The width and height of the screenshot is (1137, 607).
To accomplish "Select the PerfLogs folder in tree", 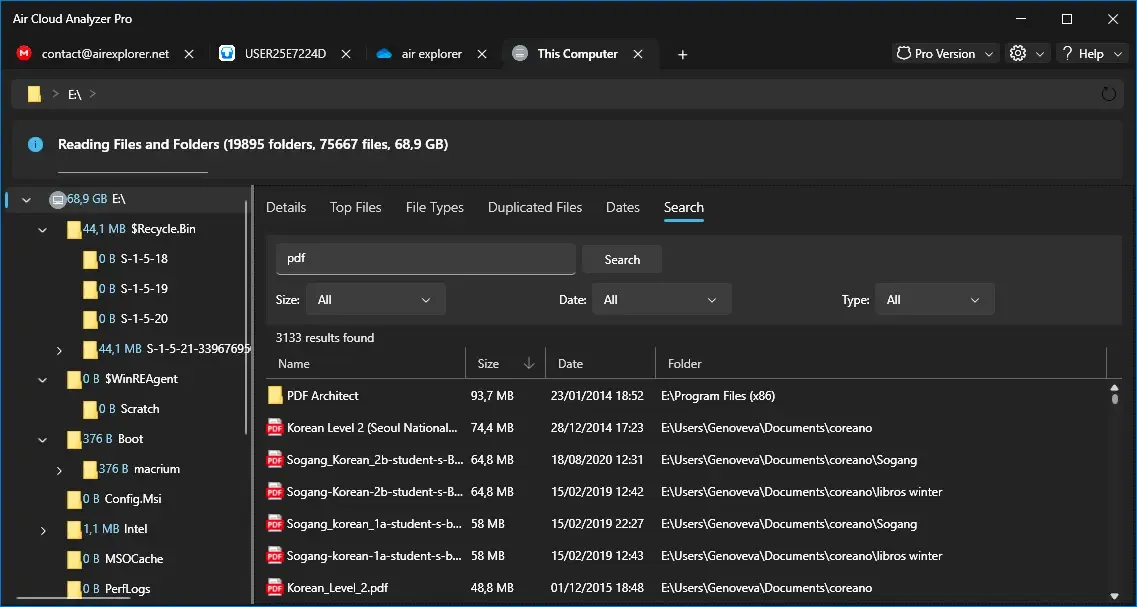I will point(128,589).
